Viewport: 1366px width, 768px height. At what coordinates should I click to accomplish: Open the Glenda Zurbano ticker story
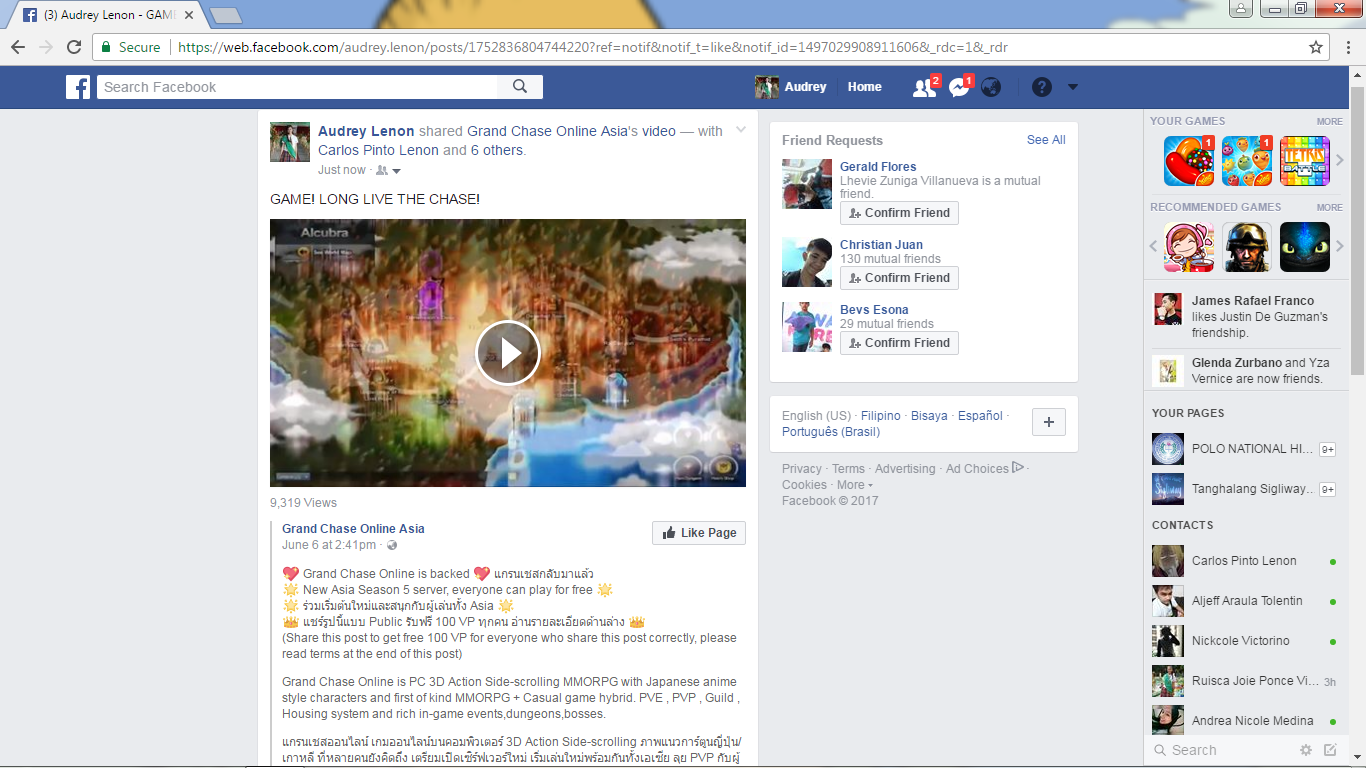[x=1244, y=370]
